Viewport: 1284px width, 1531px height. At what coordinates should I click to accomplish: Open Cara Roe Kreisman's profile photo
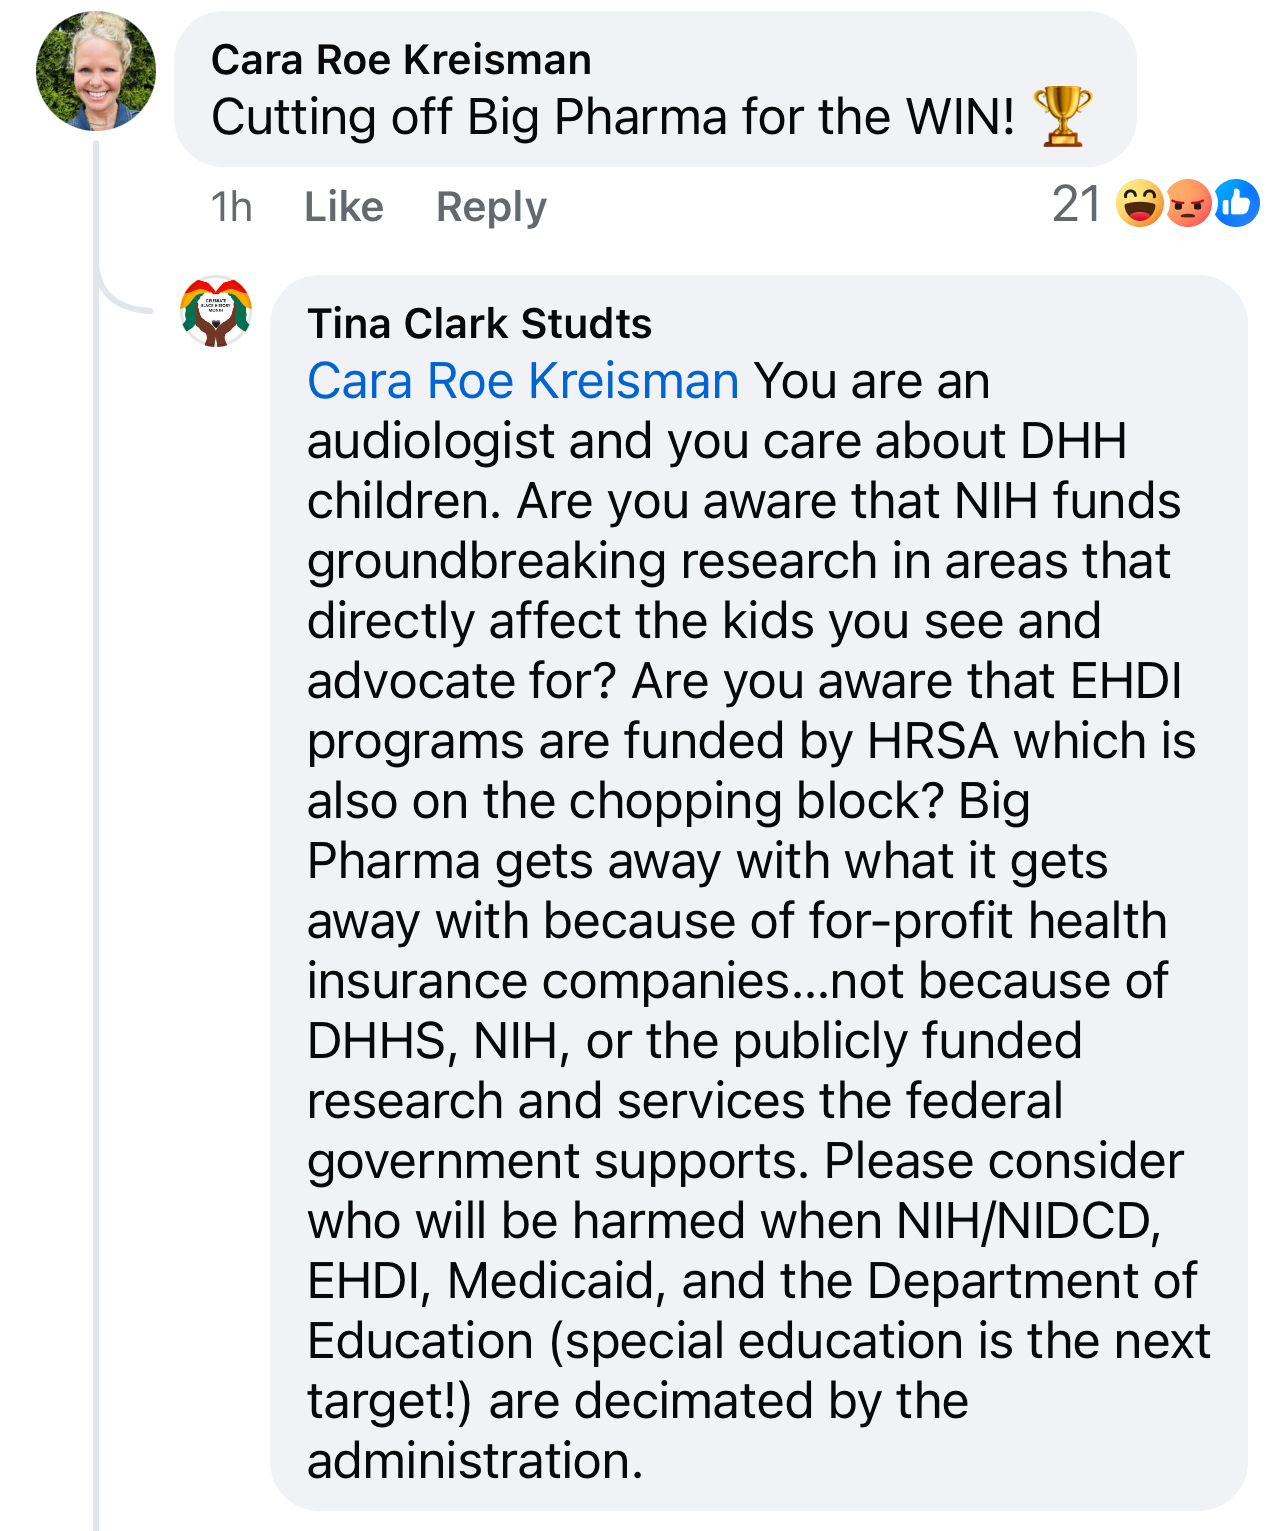[96, 72]
